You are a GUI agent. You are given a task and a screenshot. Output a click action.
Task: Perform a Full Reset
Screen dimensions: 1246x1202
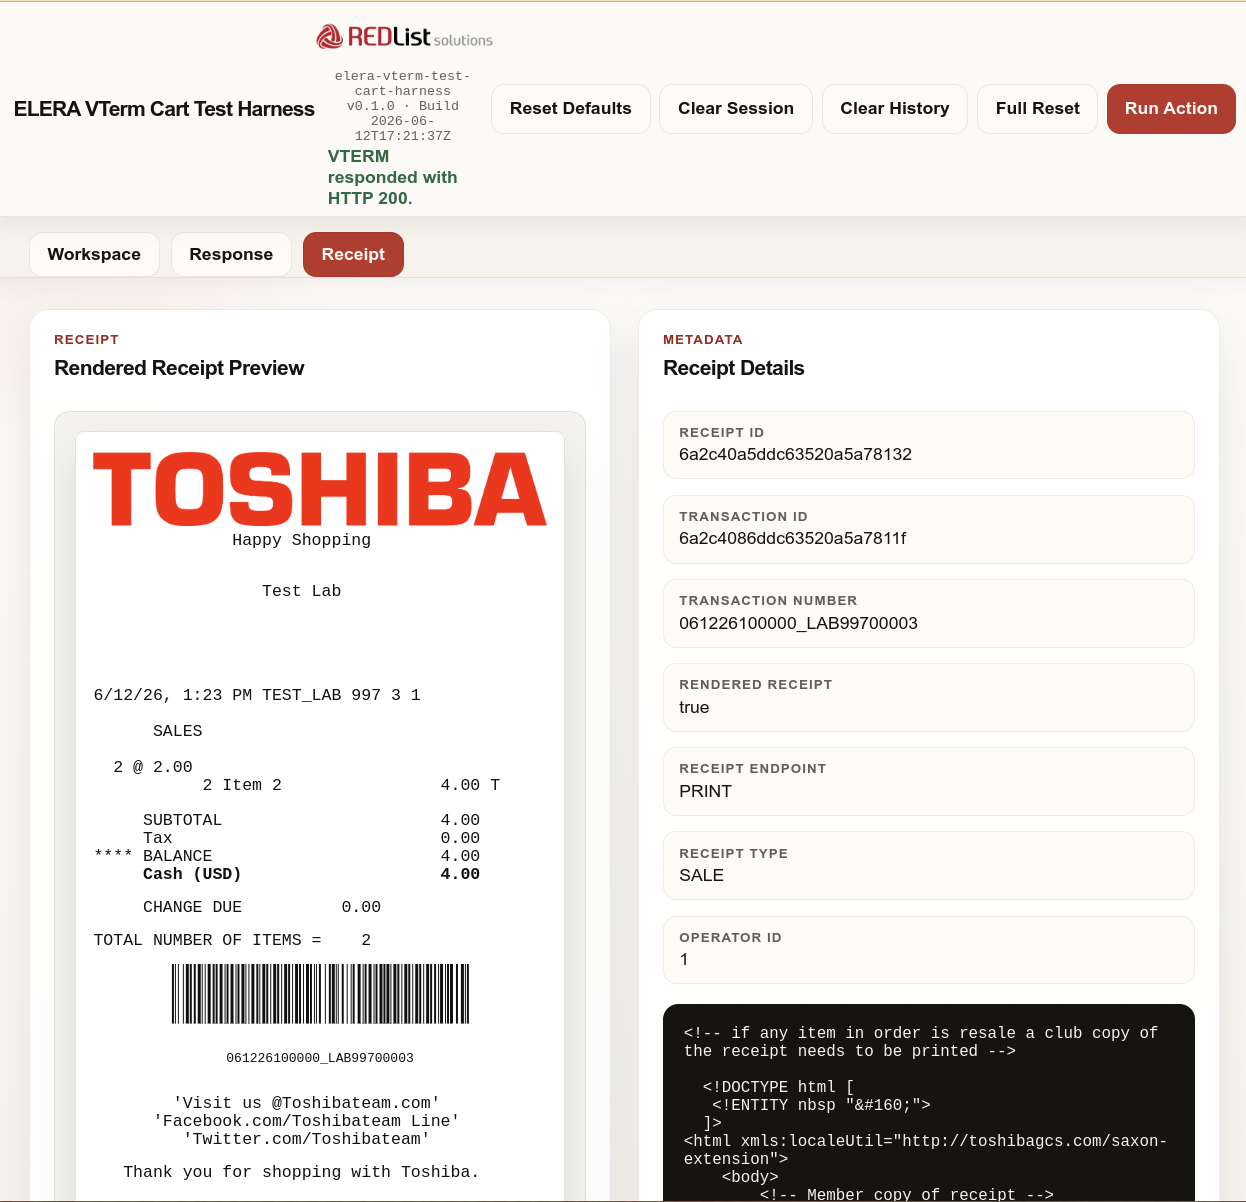pos(1038,109)
